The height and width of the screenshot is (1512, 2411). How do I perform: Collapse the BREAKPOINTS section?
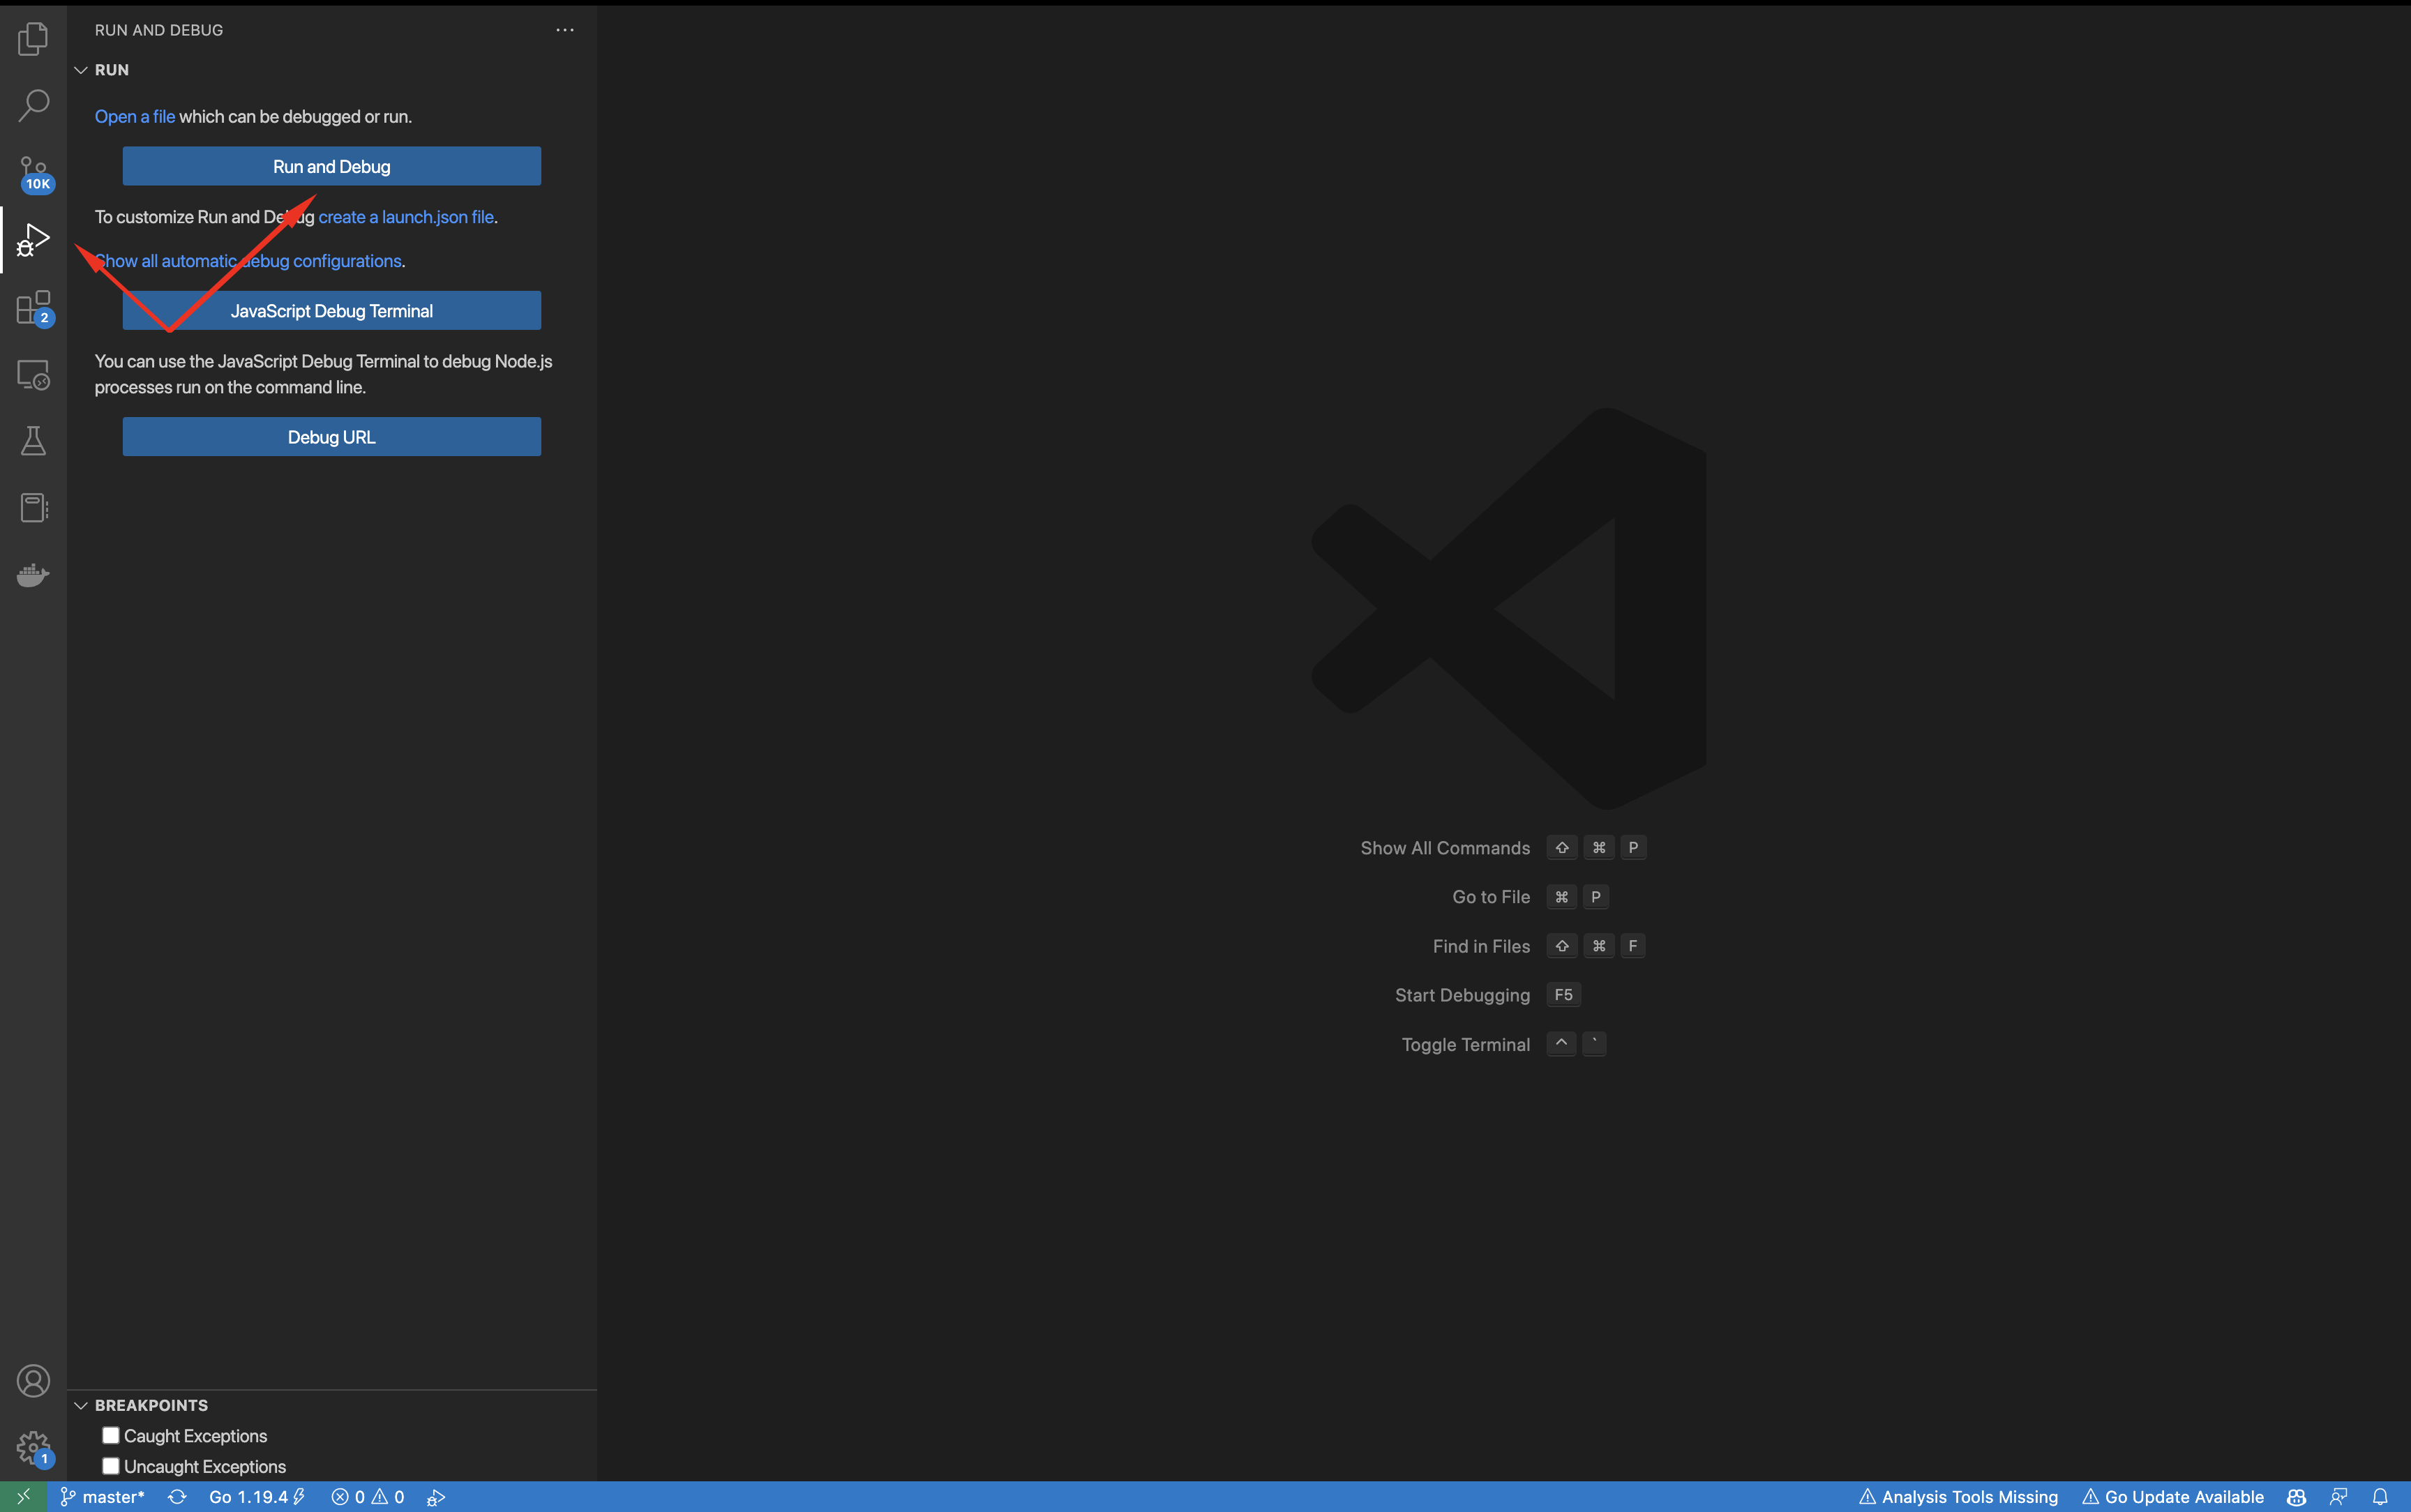(x=81, y=1405)
